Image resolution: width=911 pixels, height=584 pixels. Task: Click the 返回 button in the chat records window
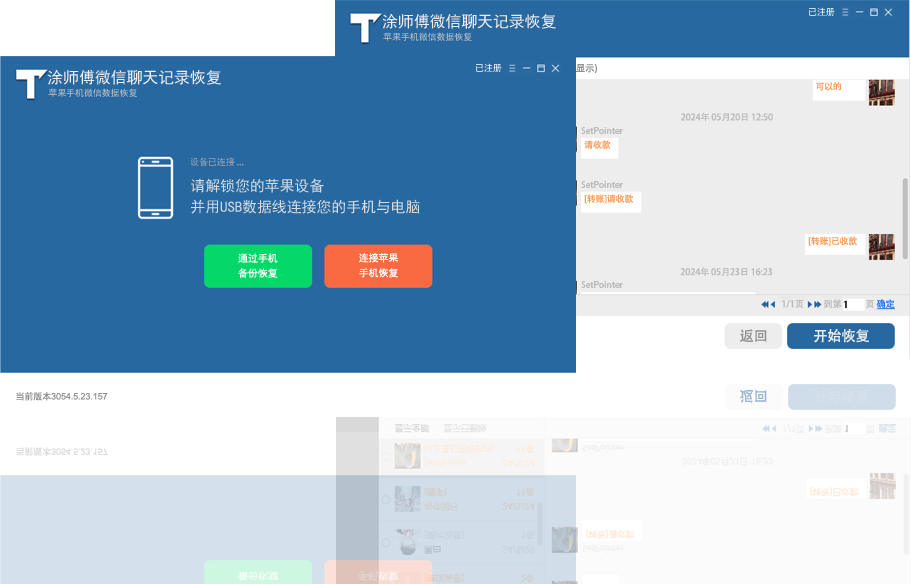[x=753, y=336]
